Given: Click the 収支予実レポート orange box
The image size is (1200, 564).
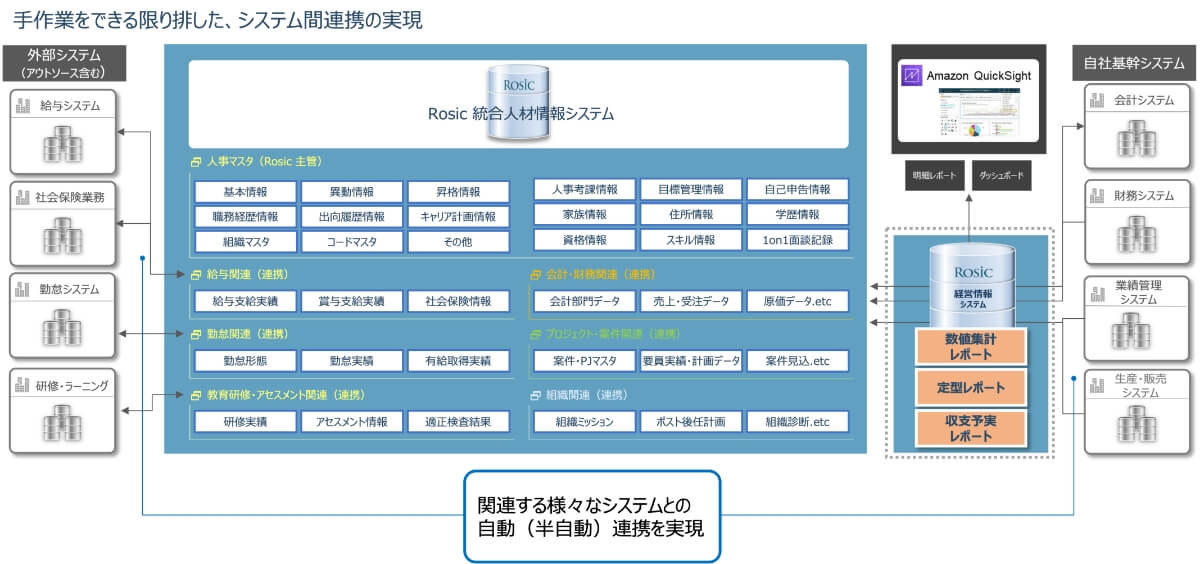Looking at the screenshot, I should pos(972,427).
